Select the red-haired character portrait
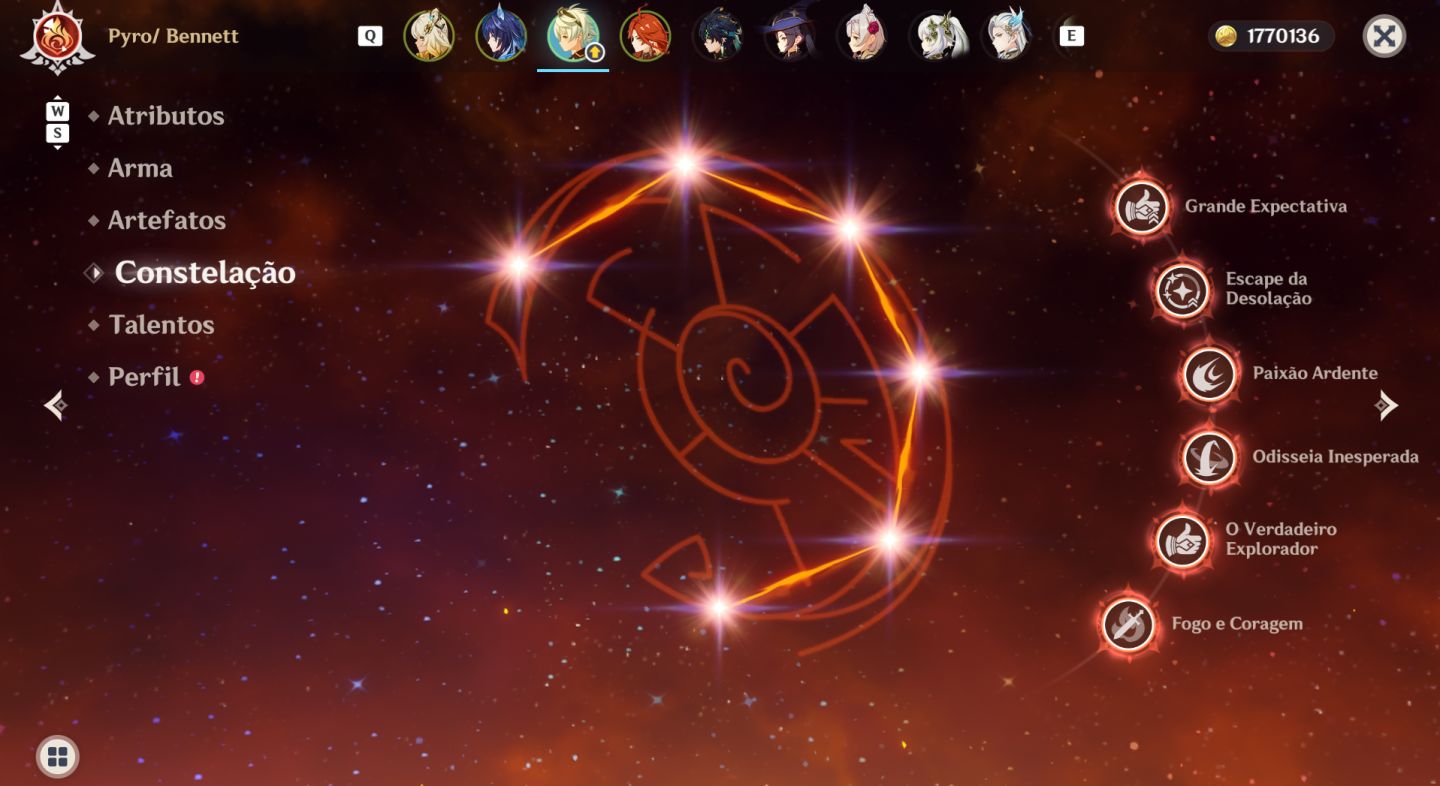The height and width of the screenshot is (786, 1440). click(645, 36)
